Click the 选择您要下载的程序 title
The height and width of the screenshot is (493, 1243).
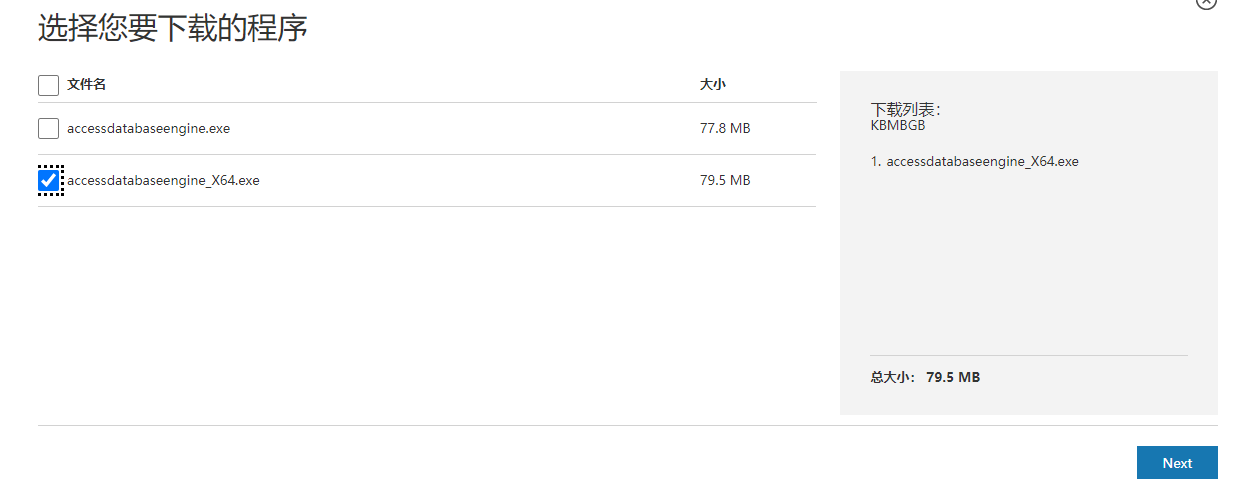tap(172, 29)
